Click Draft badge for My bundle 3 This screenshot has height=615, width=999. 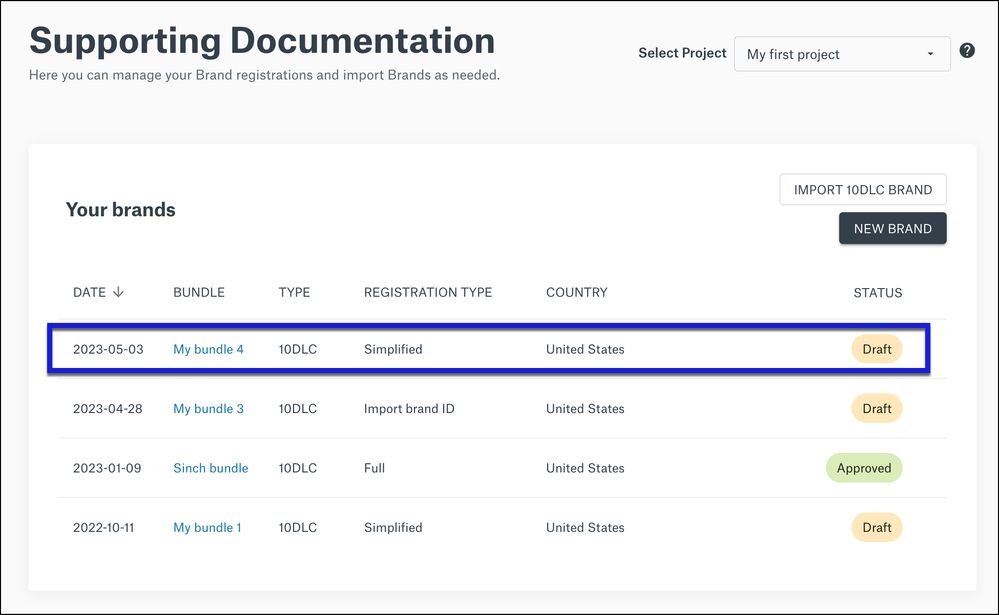(876, 409)
